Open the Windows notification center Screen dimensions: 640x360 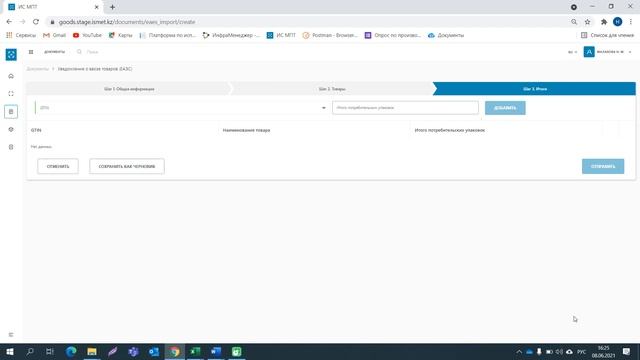click(627, 351)
